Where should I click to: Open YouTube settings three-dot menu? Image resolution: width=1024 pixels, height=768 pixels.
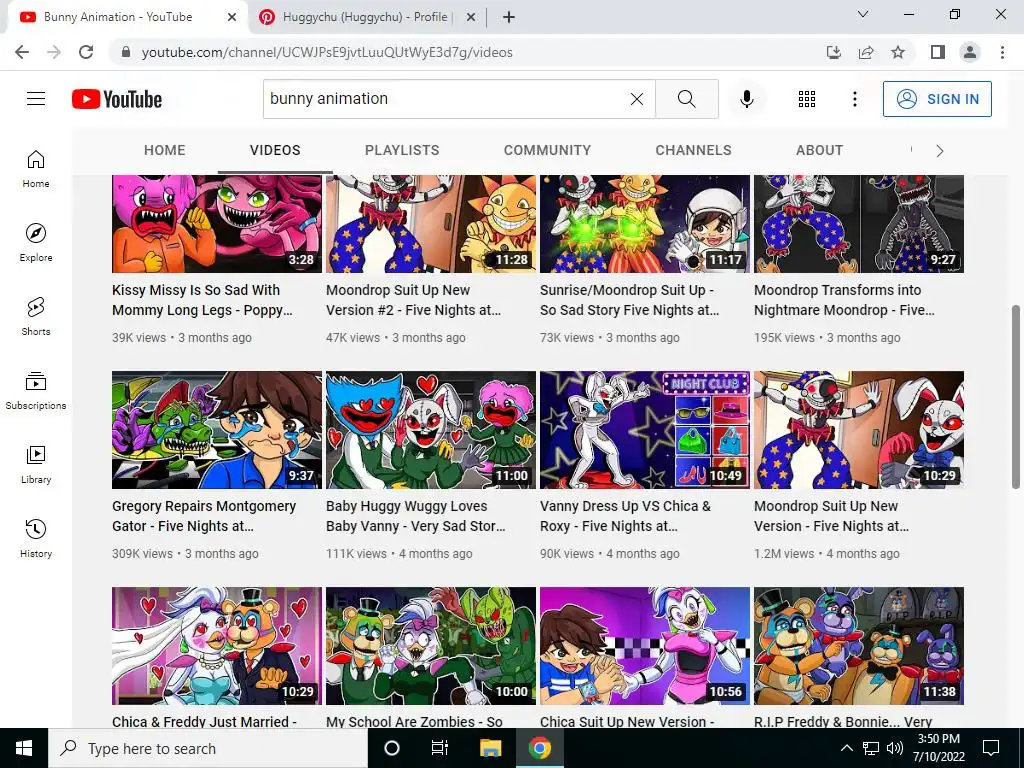[854, 99]
